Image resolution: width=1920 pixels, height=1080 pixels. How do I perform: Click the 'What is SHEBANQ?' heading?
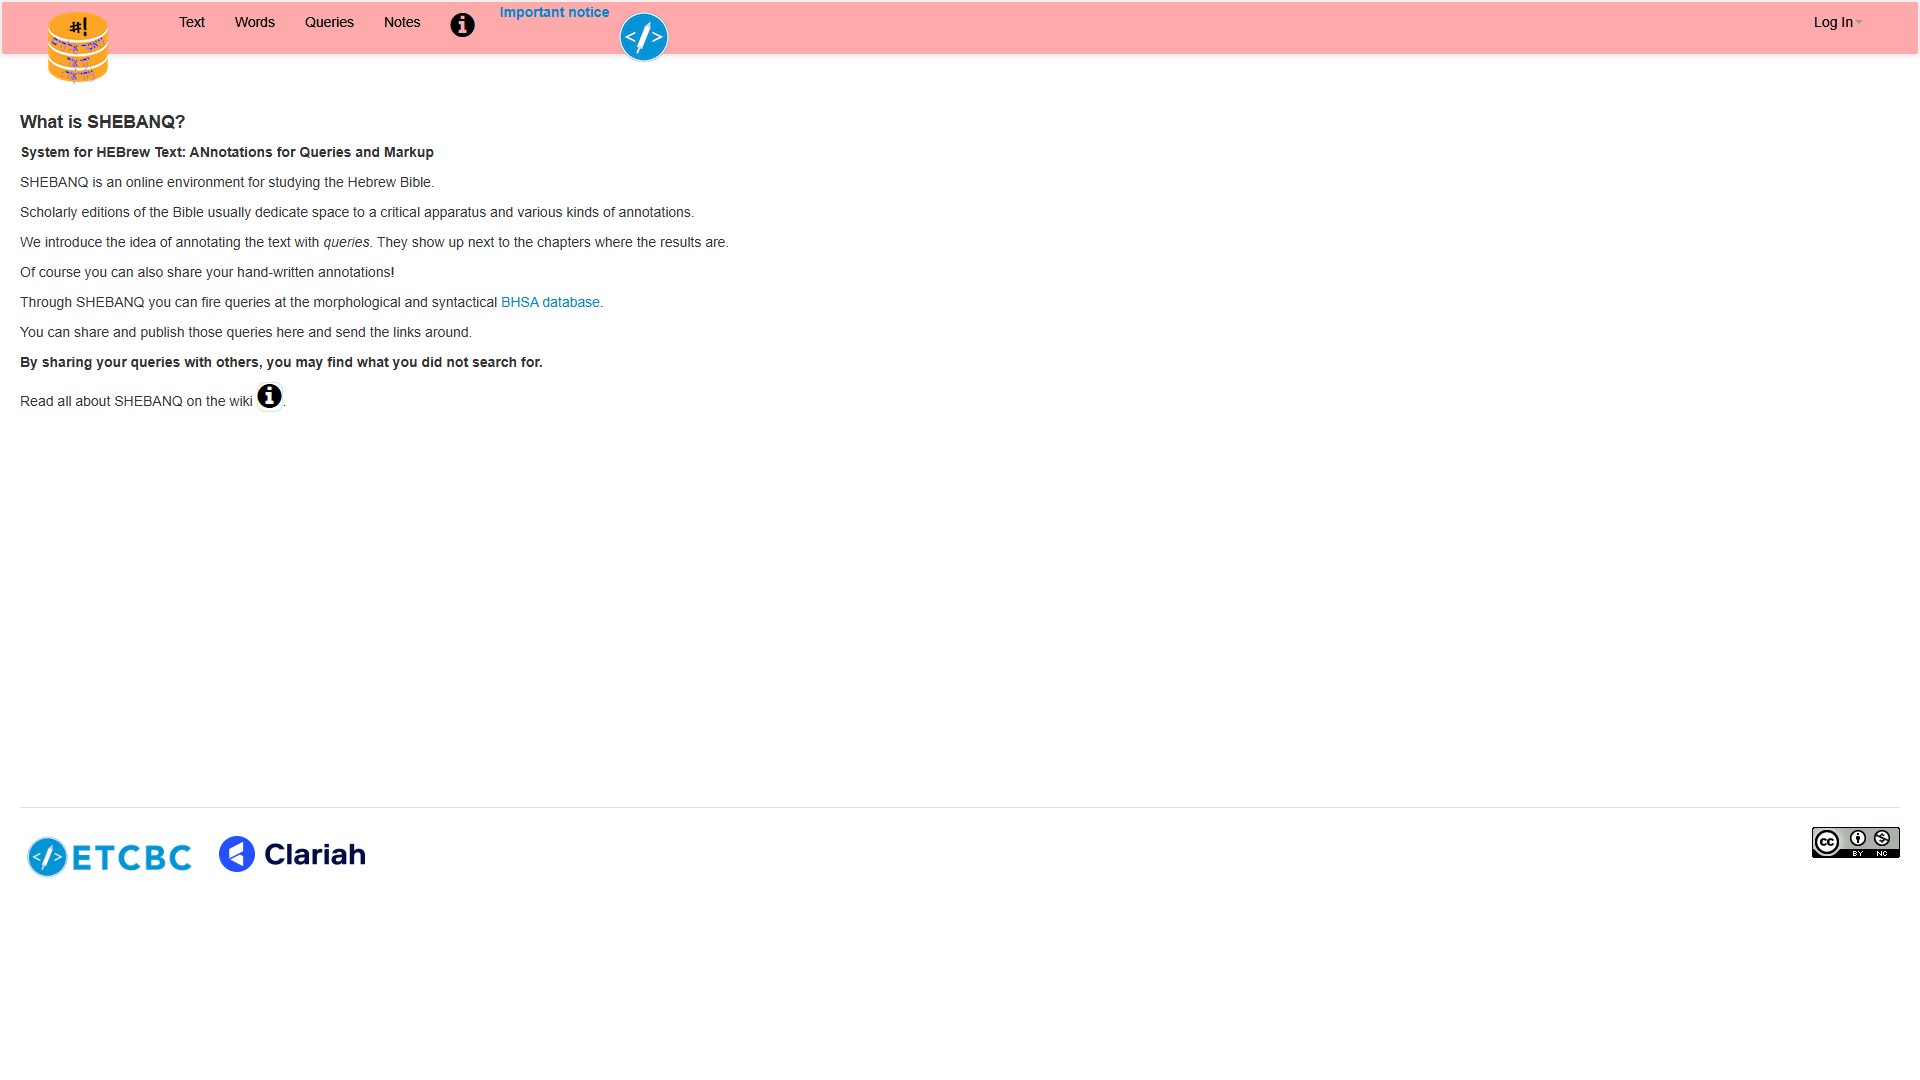pyautogui.click(x=102, y=122)
